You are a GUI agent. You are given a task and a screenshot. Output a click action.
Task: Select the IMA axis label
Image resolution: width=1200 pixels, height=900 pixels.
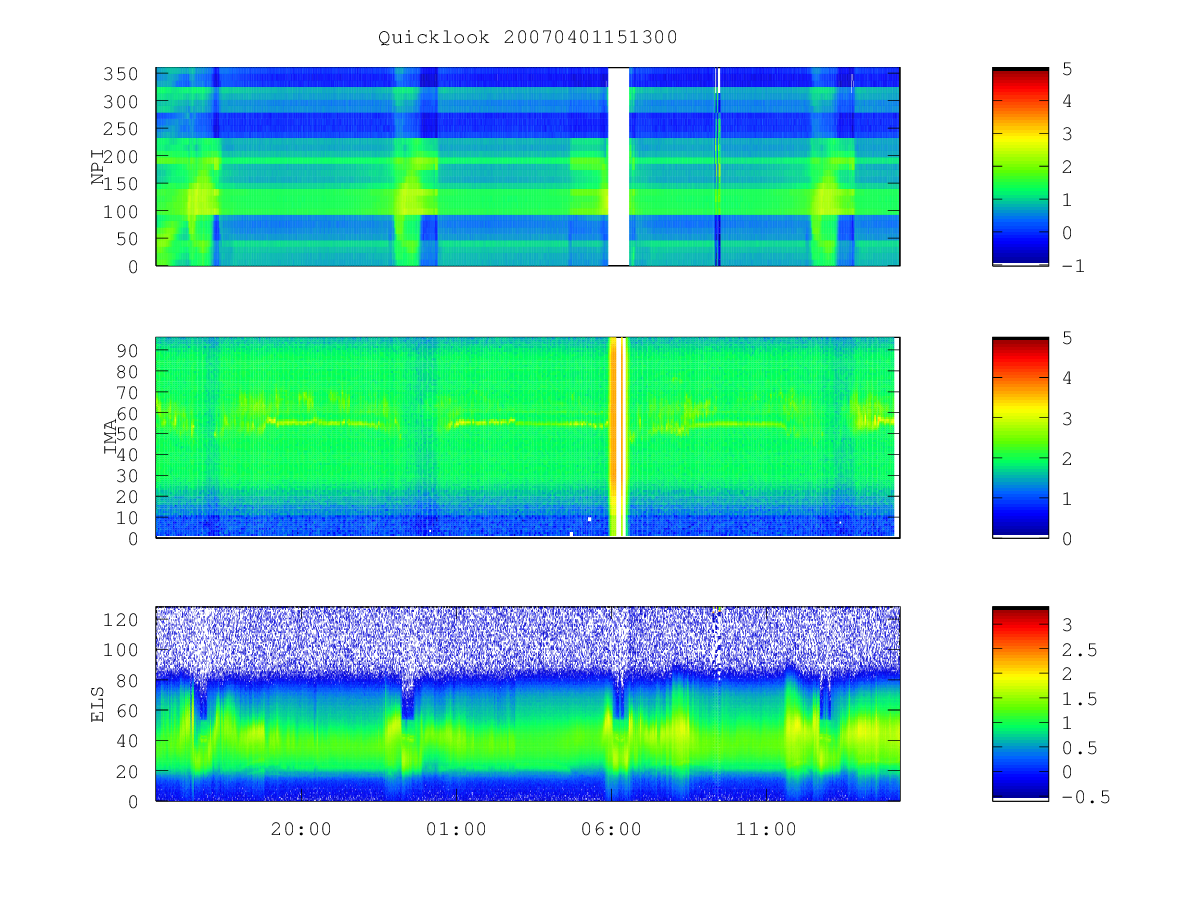[111, 437]
